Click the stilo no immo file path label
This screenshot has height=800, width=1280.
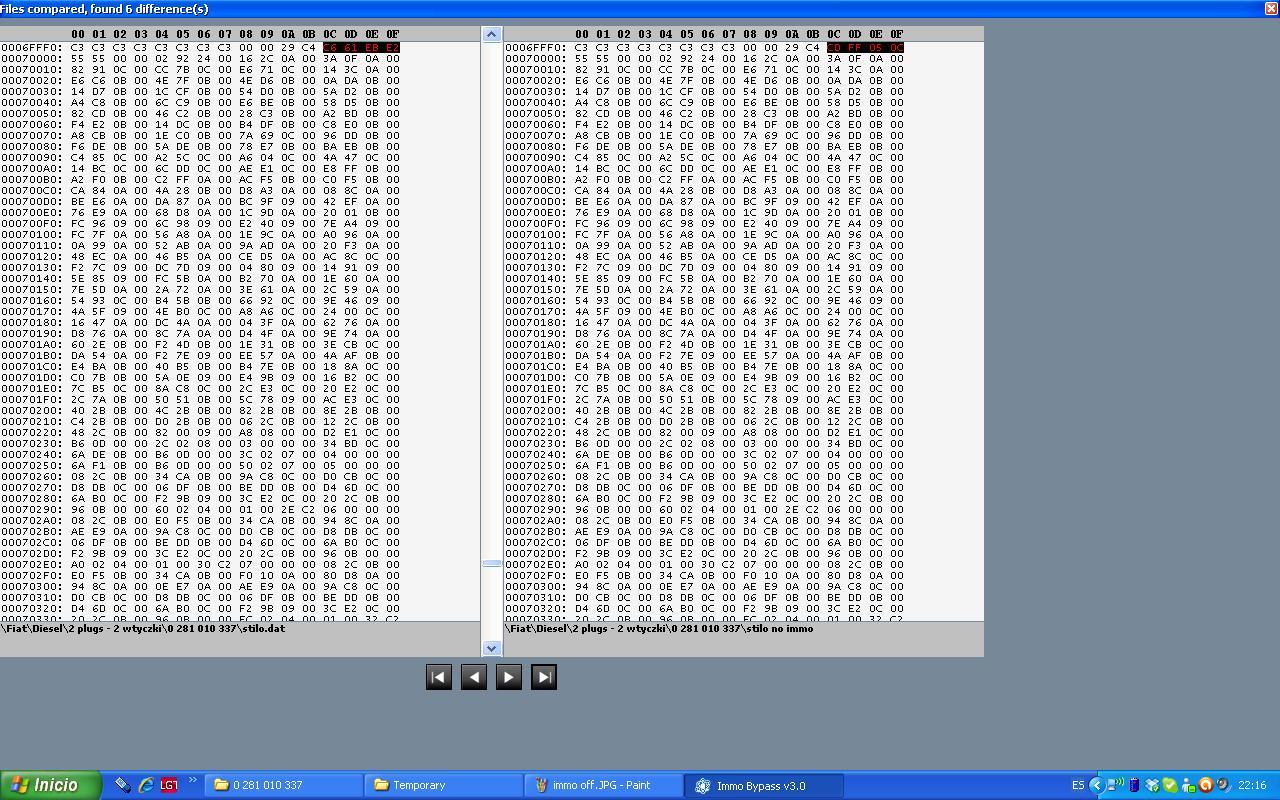660,628
